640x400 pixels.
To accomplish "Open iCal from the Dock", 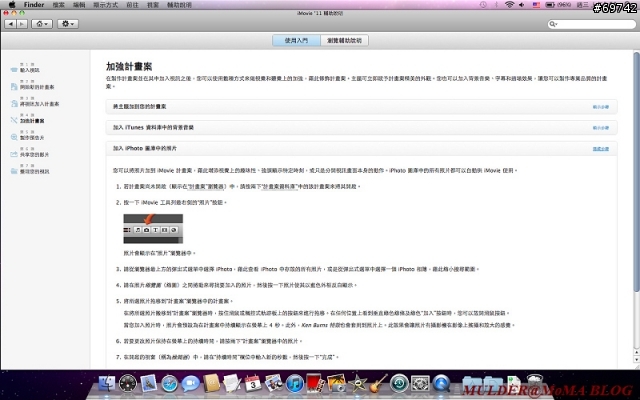I will coord(253,383).
